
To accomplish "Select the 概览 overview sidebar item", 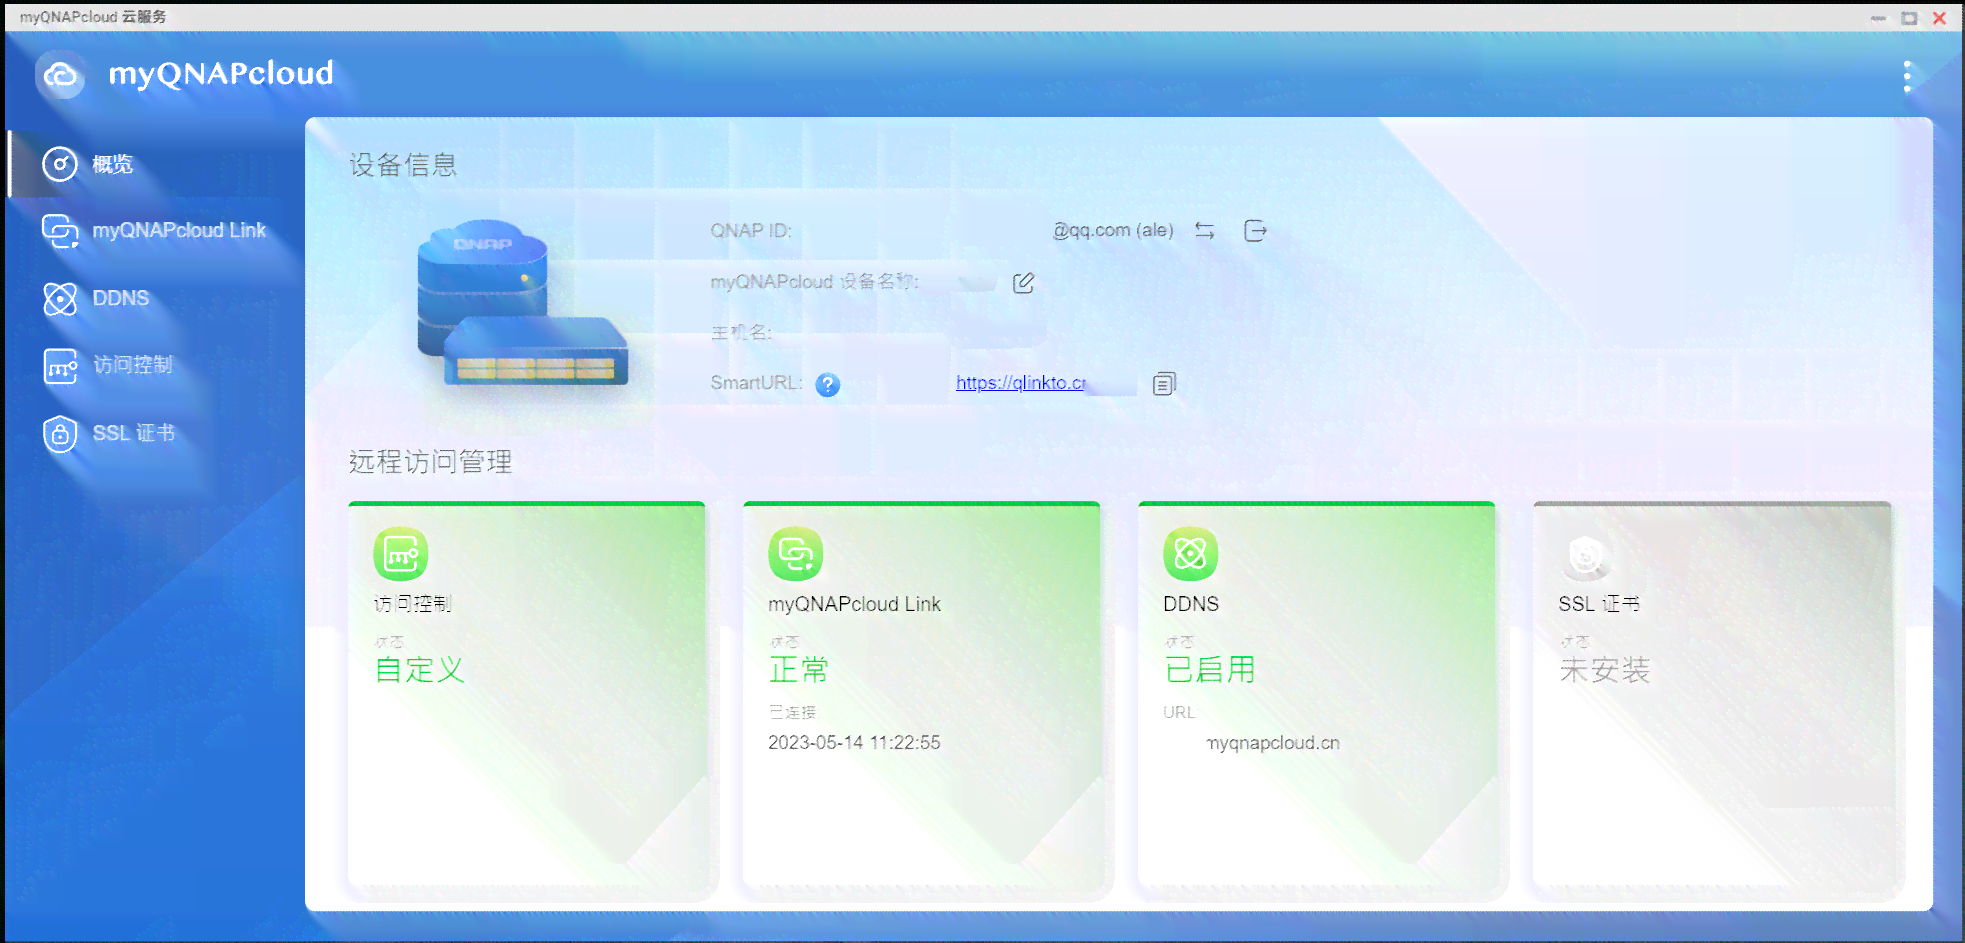I will [x=157, y=164].
